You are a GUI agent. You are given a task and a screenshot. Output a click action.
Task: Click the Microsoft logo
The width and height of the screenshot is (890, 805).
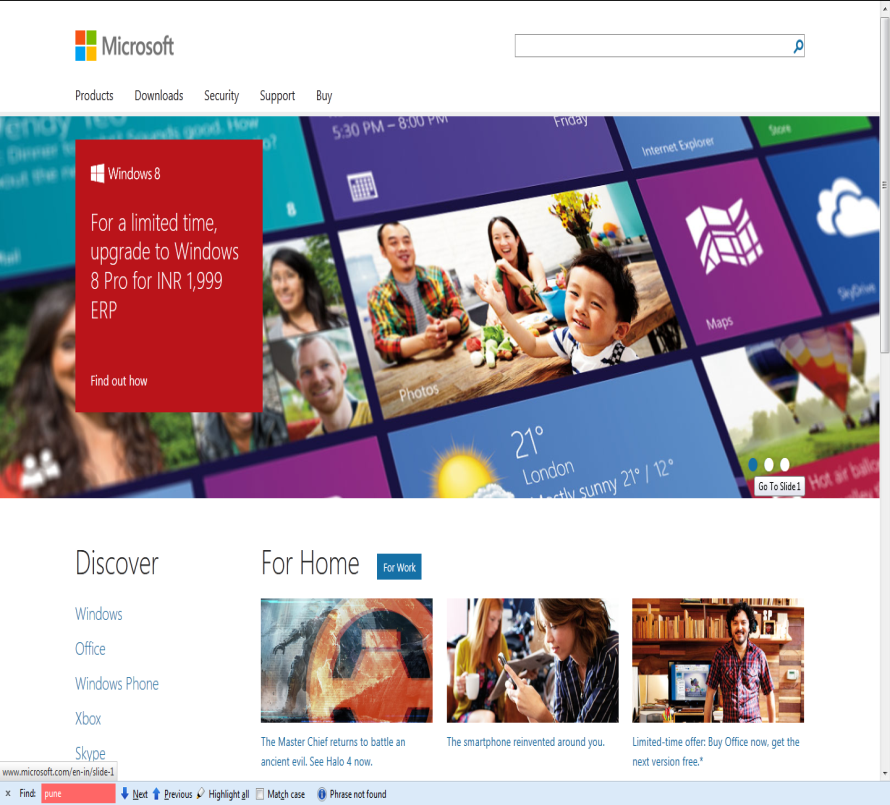click(124, 46)
